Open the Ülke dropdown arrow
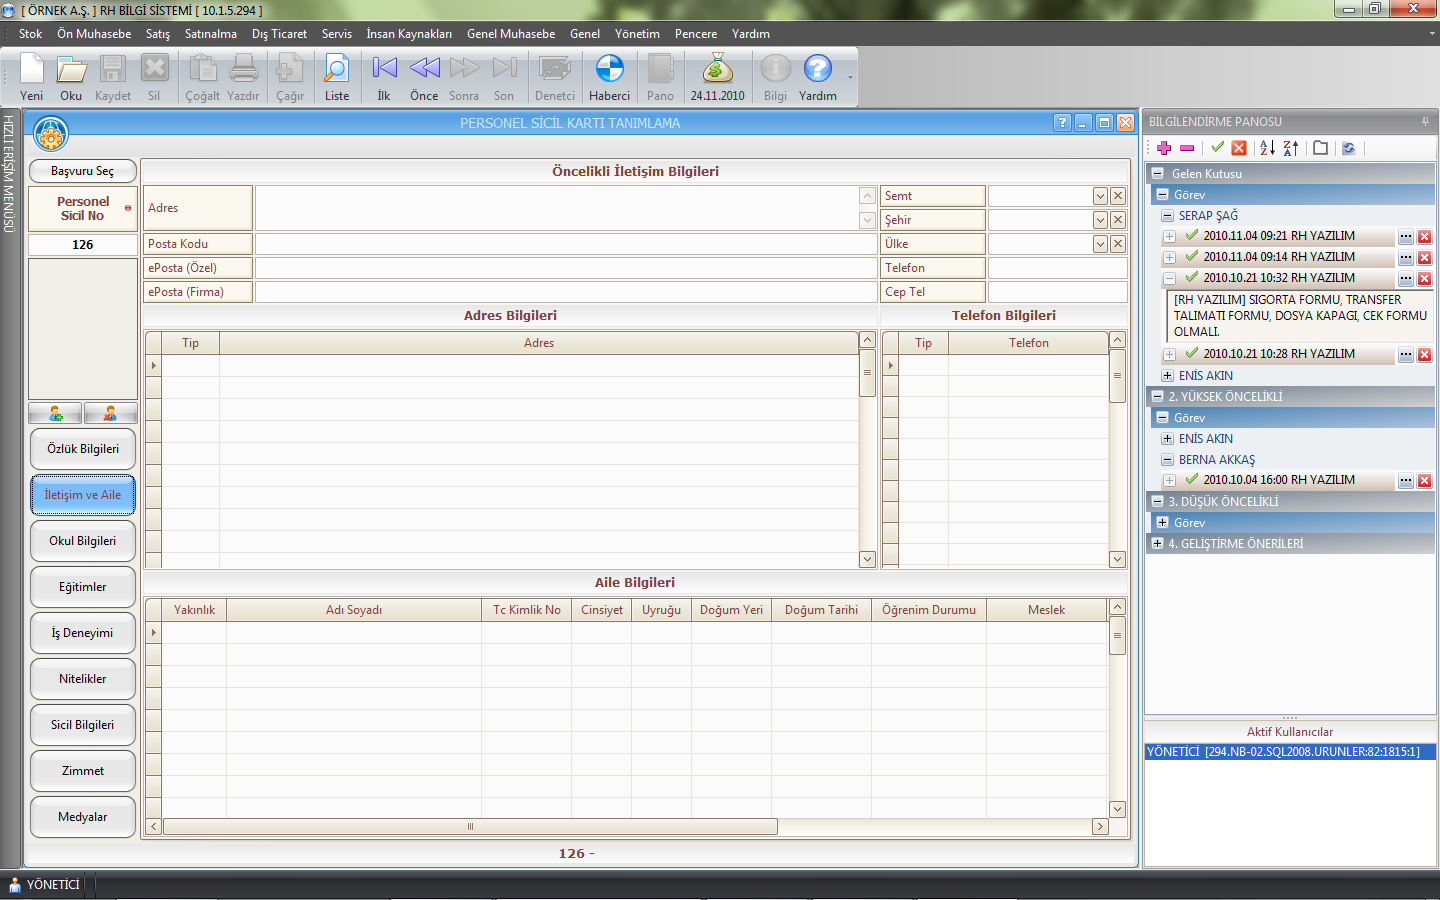This screenshot has height=900, width=1440. [1100, 244]
